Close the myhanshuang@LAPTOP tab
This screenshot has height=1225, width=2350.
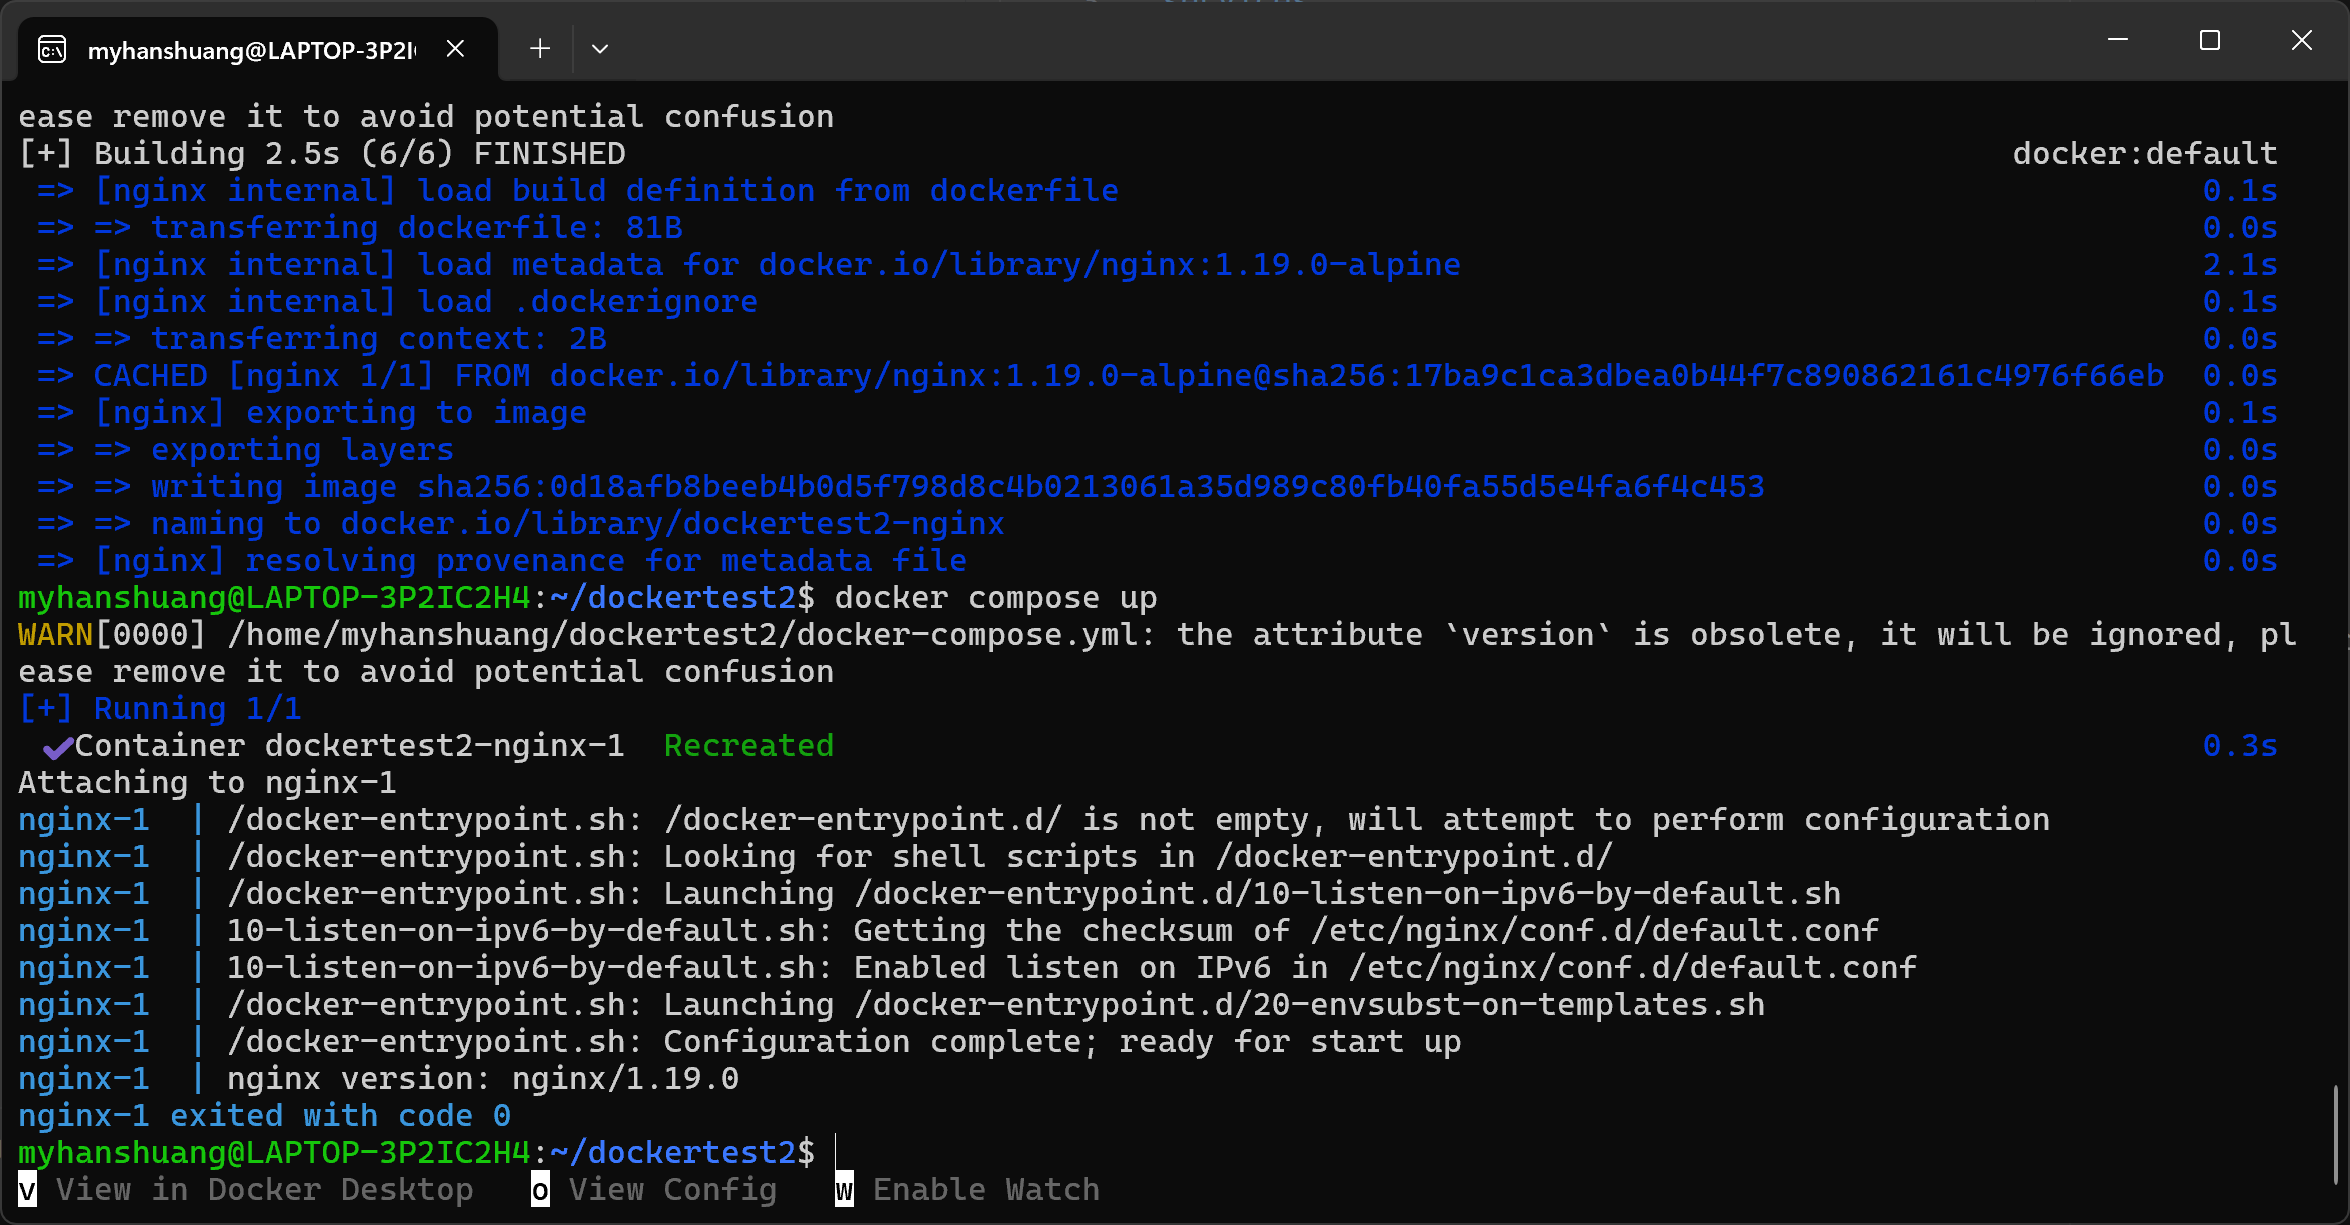(455, 48)
